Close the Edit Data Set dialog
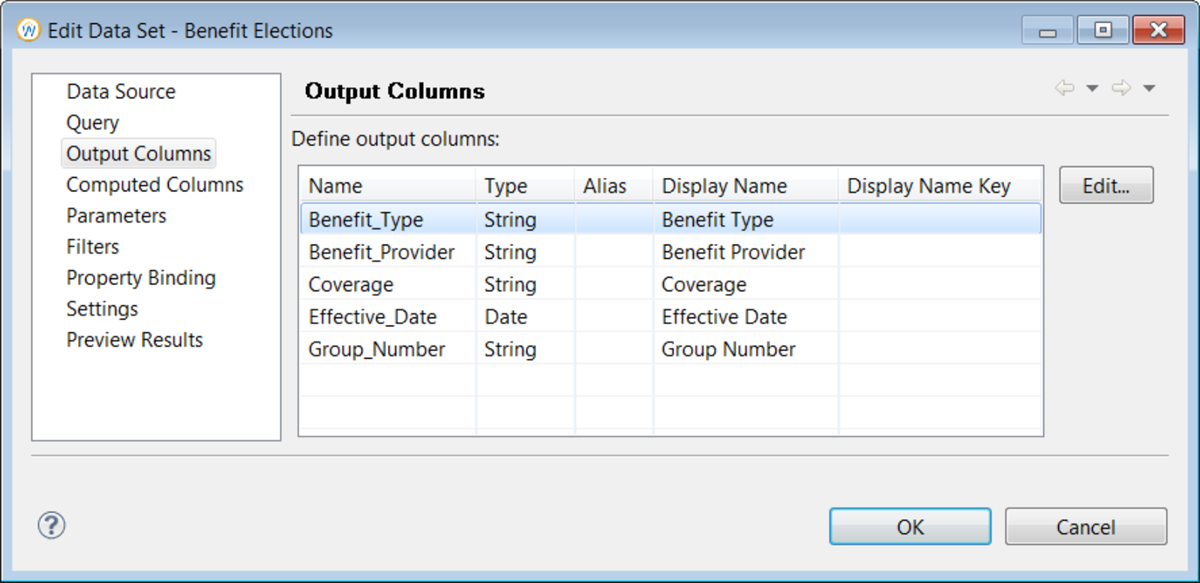 [x=1157, y=30]
